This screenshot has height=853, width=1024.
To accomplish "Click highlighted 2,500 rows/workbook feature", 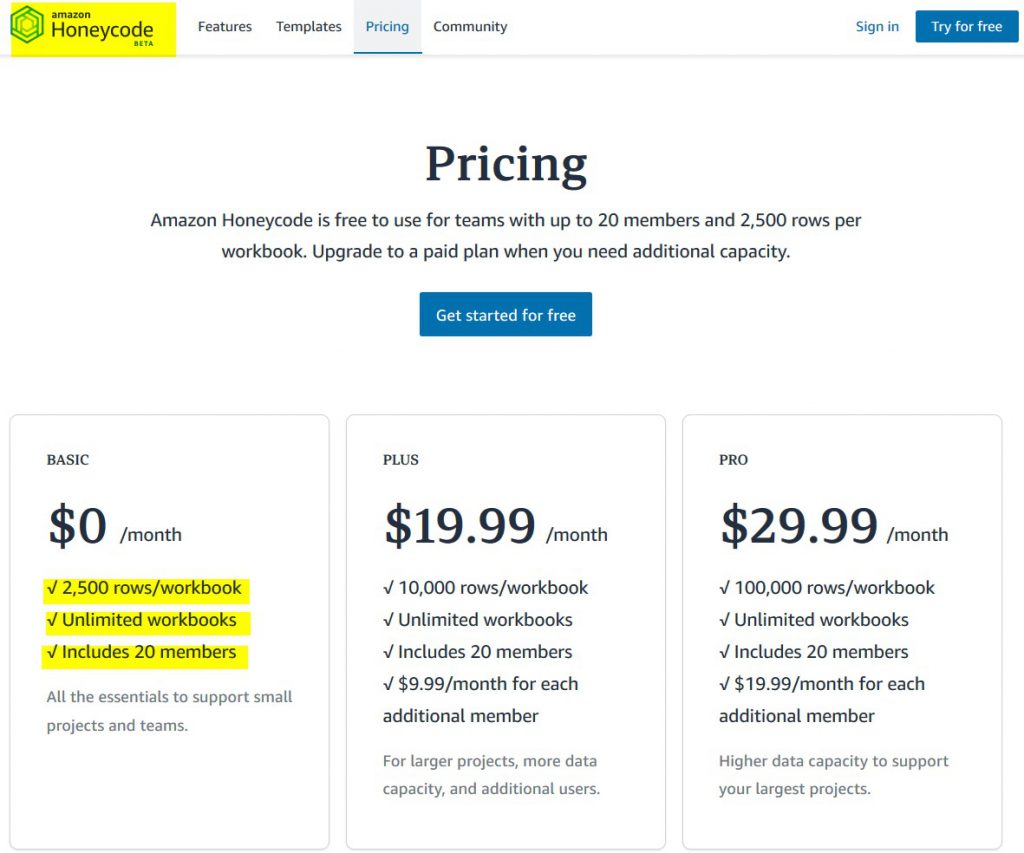I will tap(145, 588).
